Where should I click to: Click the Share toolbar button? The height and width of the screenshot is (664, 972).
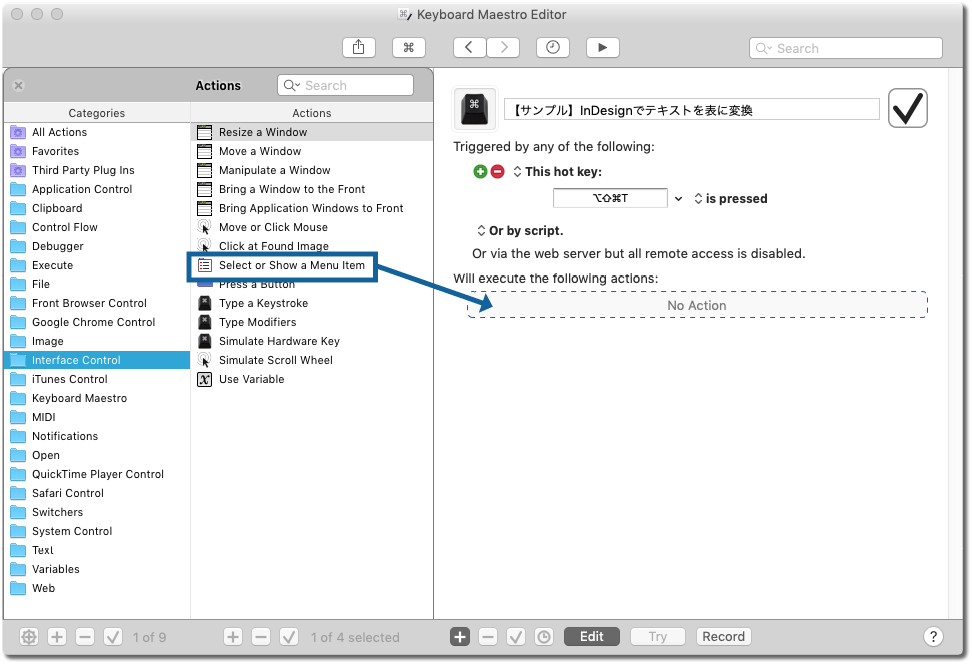[358, 48]
